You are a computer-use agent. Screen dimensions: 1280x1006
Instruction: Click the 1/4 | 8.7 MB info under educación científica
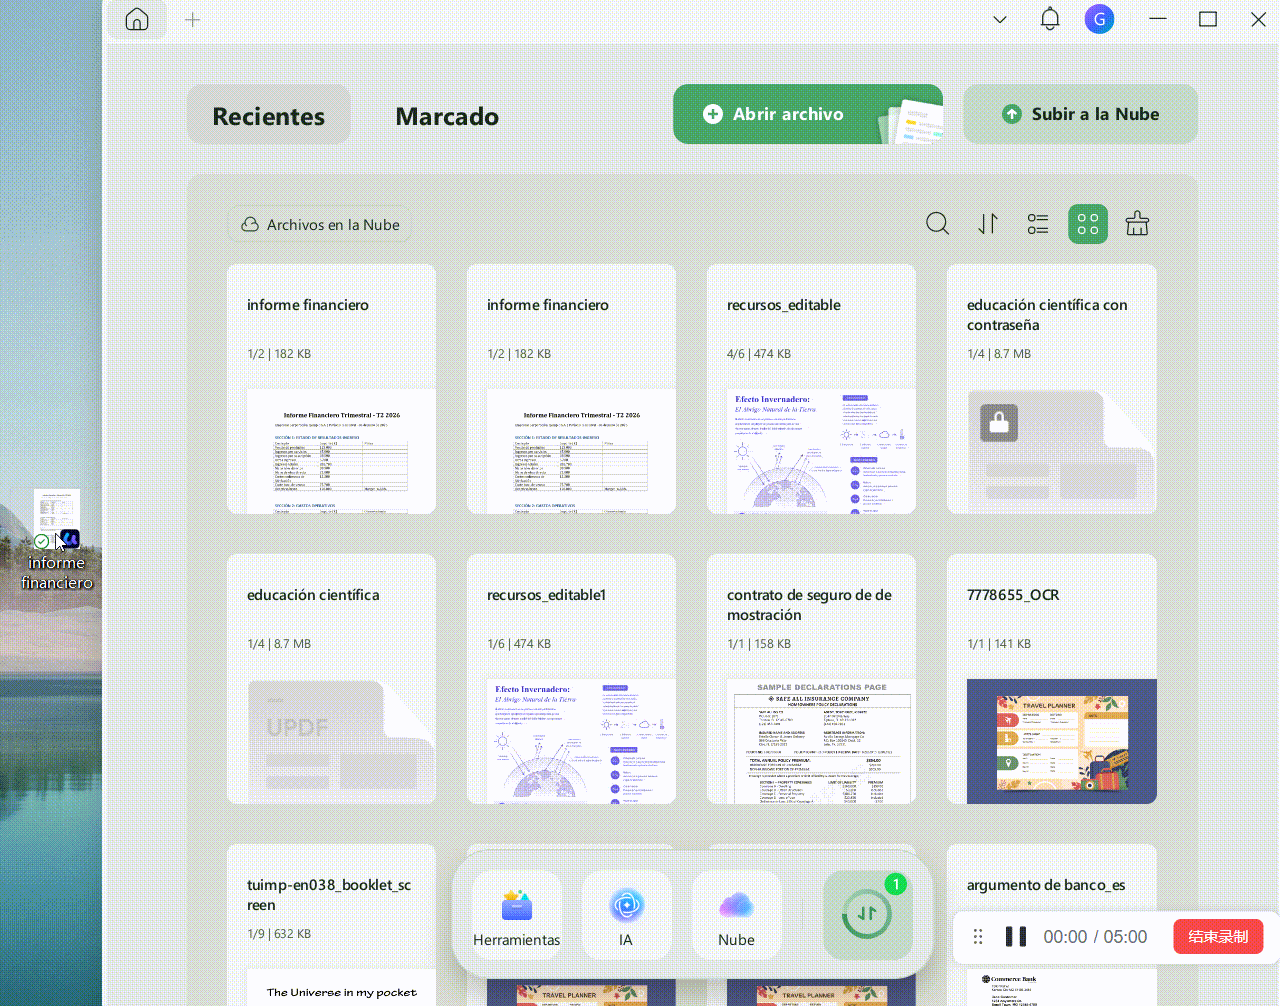[279, 644]
